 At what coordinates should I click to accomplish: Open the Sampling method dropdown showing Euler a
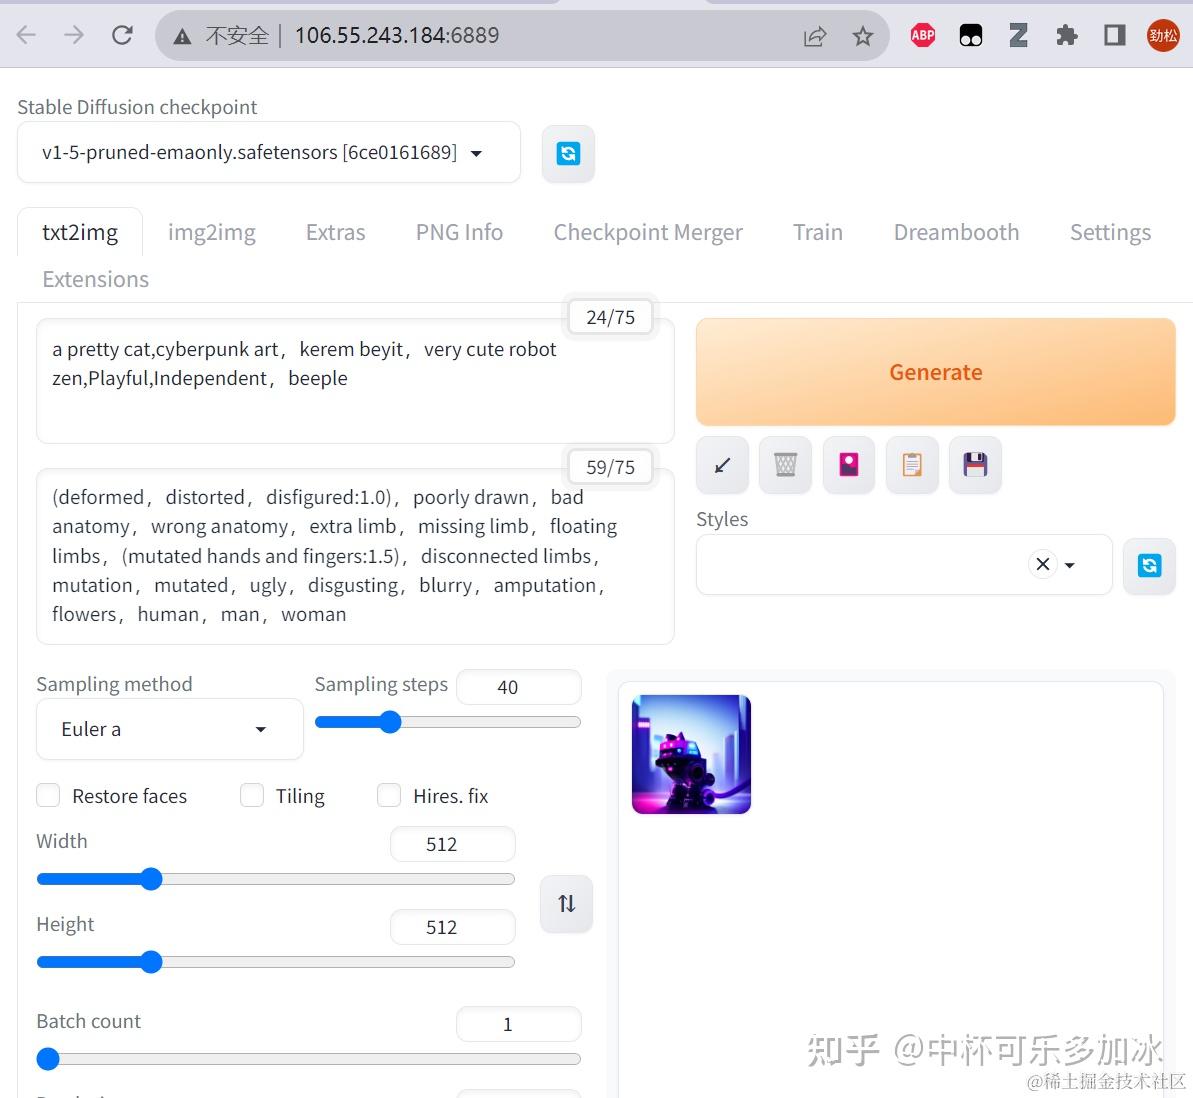[168, 729]
